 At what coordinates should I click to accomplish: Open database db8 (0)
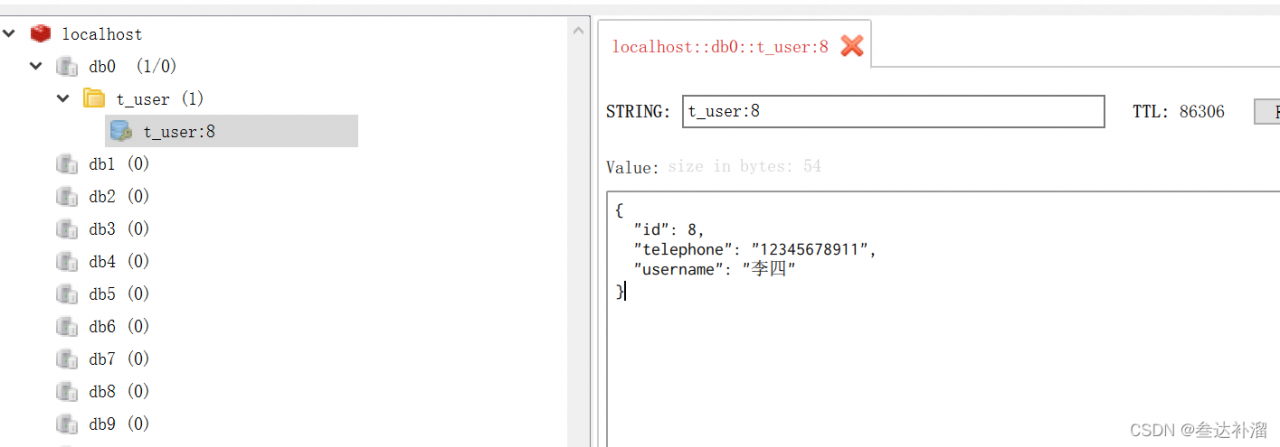pos(119,391)
